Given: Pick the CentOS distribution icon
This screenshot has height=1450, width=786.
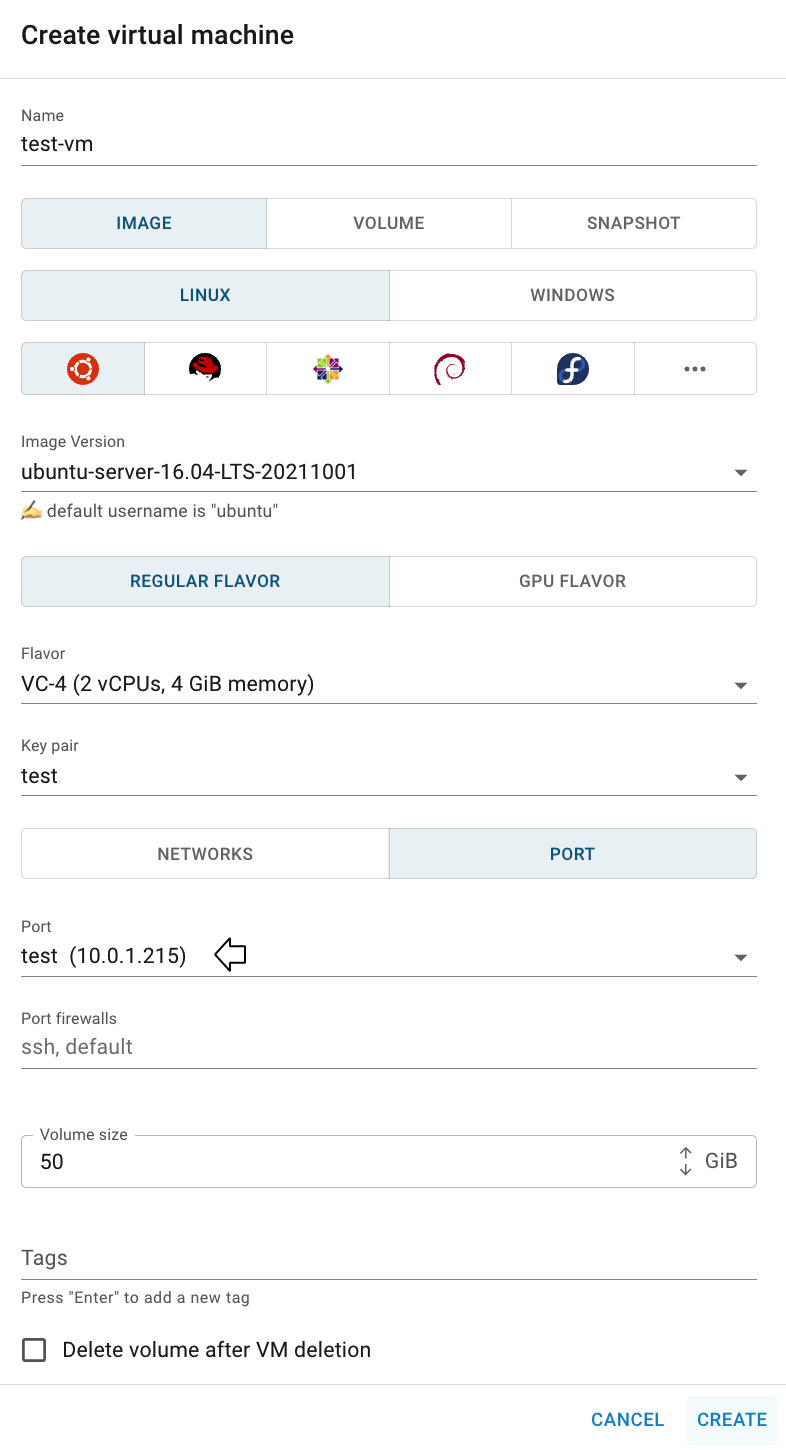Looking at the screenshot, I should 328,369.
